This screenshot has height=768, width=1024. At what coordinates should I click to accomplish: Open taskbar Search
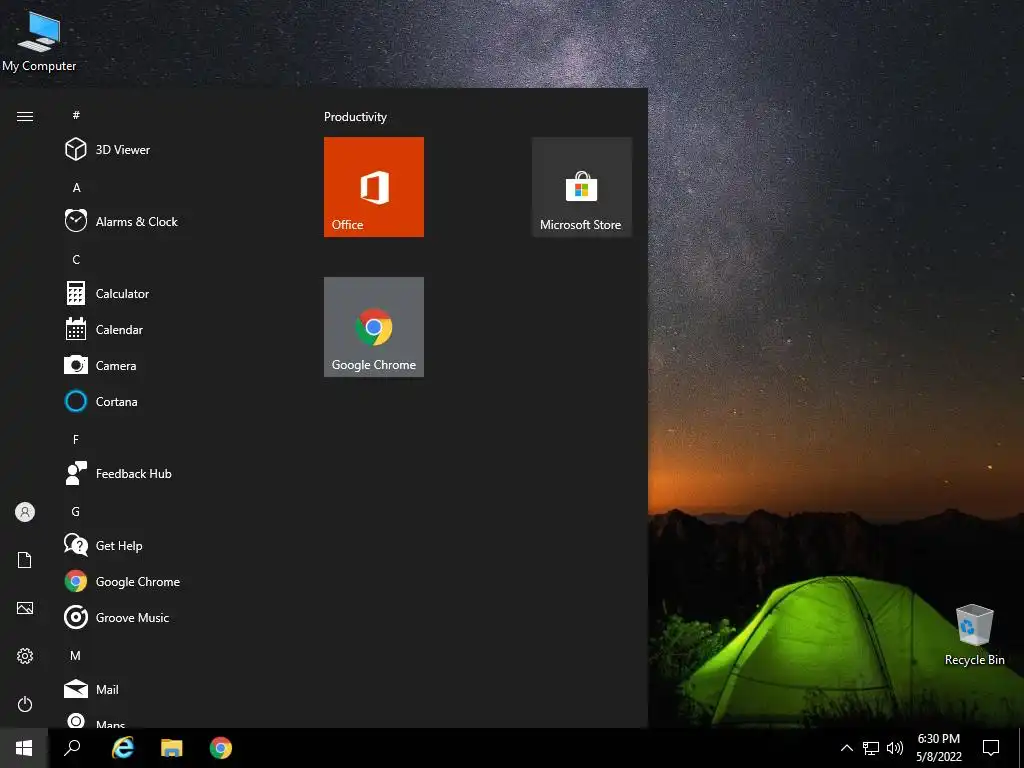click(x=72, y=748)
